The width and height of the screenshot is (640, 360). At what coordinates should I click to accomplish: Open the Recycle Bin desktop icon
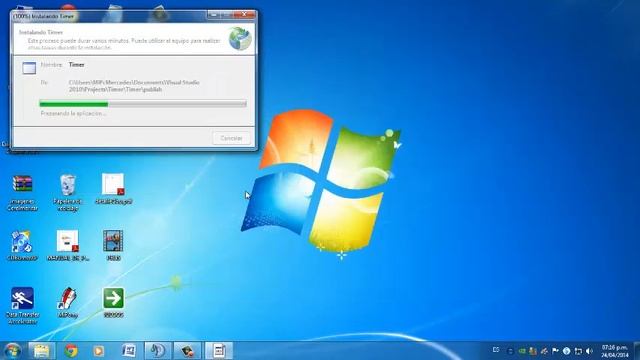point(67,193)
